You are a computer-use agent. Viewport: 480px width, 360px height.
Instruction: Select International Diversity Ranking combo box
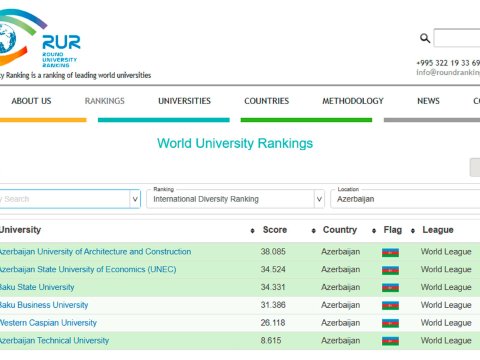(x=235, y=199)
